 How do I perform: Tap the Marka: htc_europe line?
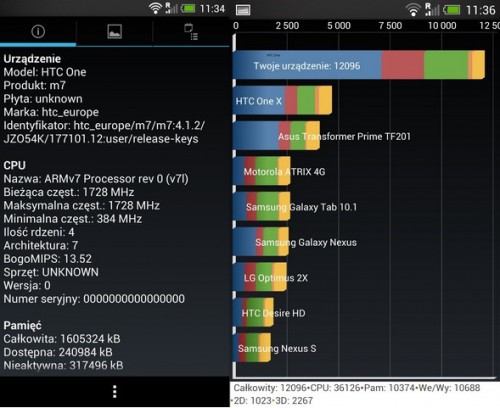[51, 112]
